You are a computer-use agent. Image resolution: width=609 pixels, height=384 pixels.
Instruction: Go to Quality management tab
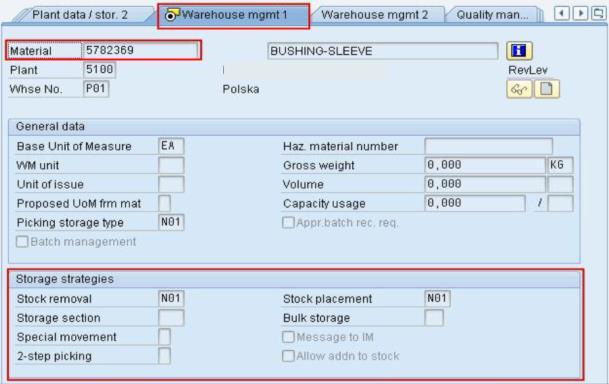click(492, 15)
